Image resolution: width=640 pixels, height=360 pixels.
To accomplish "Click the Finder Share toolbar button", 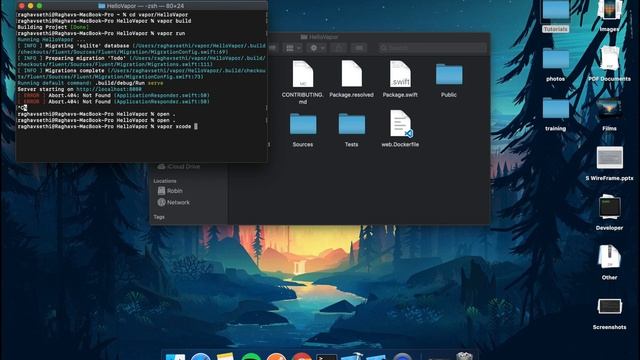I will click(x=338, y=48).
